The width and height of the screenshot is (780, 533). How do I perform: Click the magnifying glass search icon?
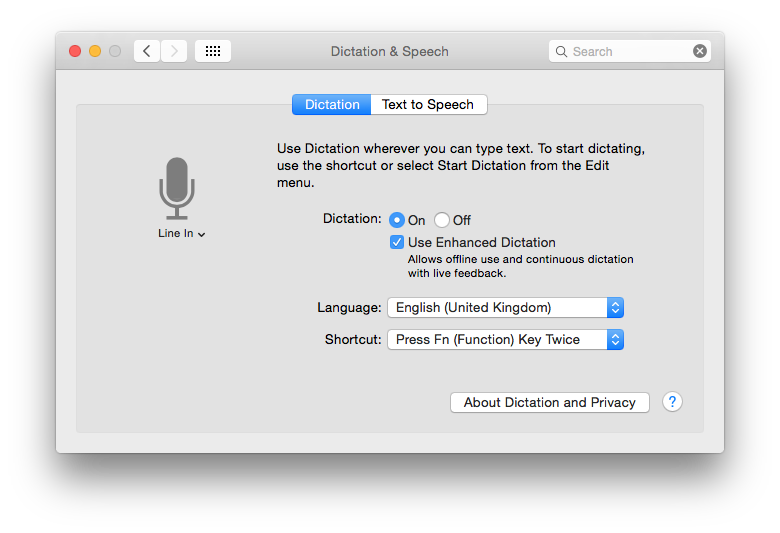pyautogui.click(x=562, y=51)
